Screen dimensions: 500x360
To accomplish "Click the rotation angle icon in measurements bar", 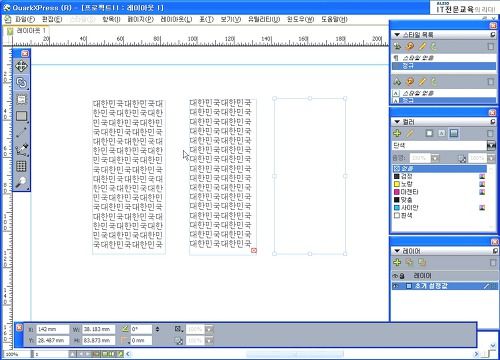I will [125, 329].
